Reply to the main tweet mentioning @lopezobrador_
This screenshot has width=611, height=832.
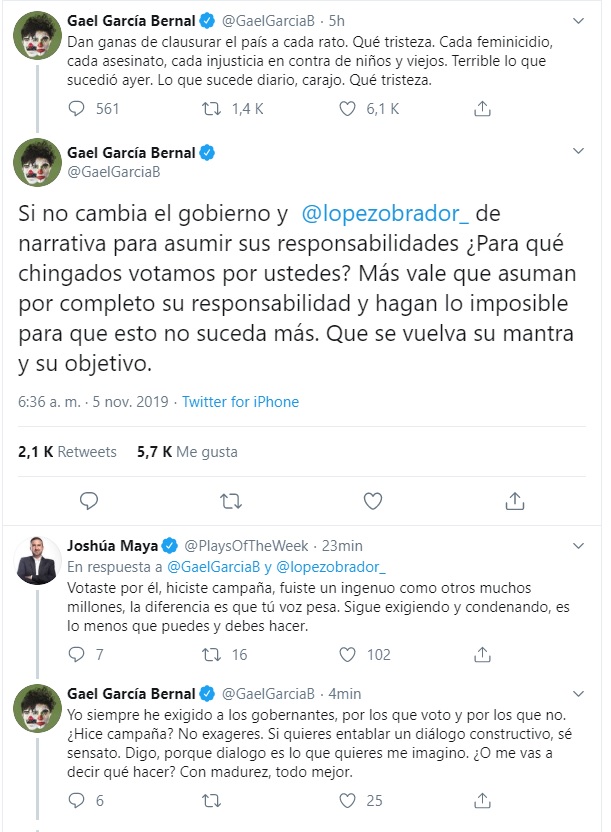pyautogui.click(x=88, y=500)
